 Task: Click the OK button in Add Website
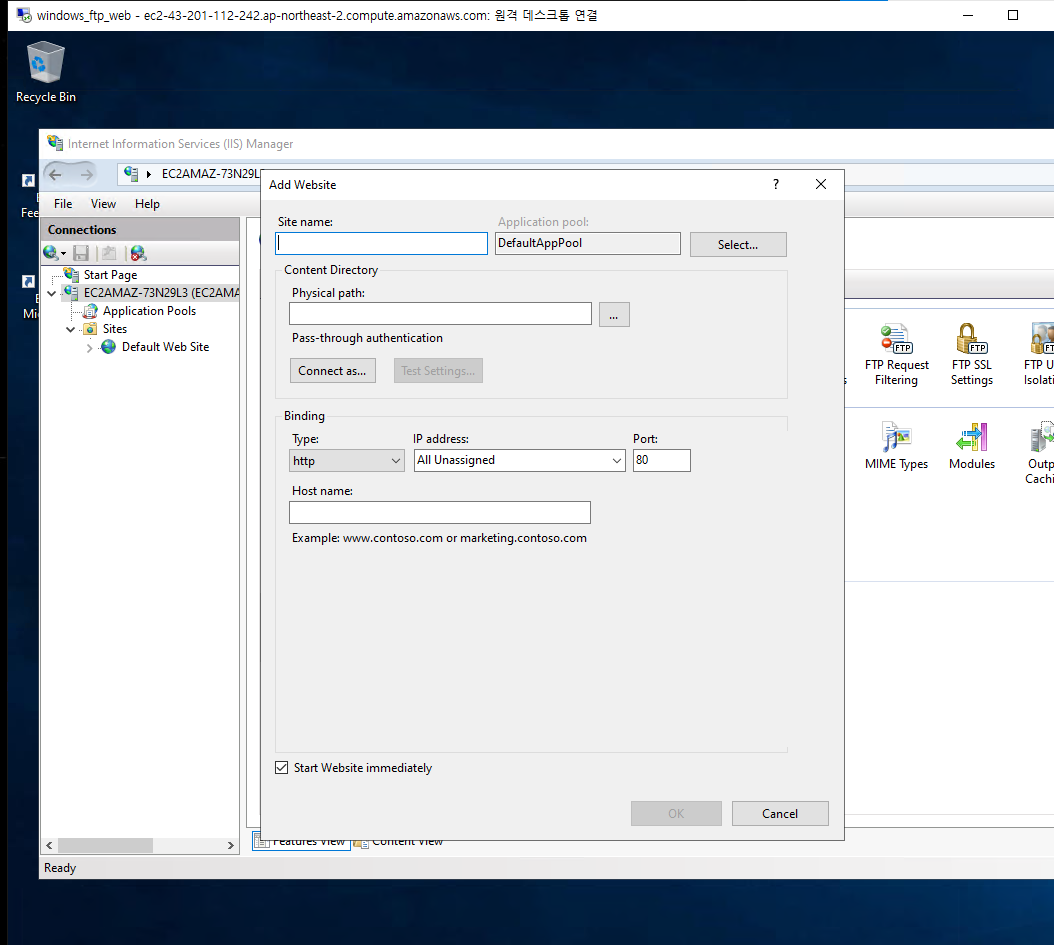point(676,813)
